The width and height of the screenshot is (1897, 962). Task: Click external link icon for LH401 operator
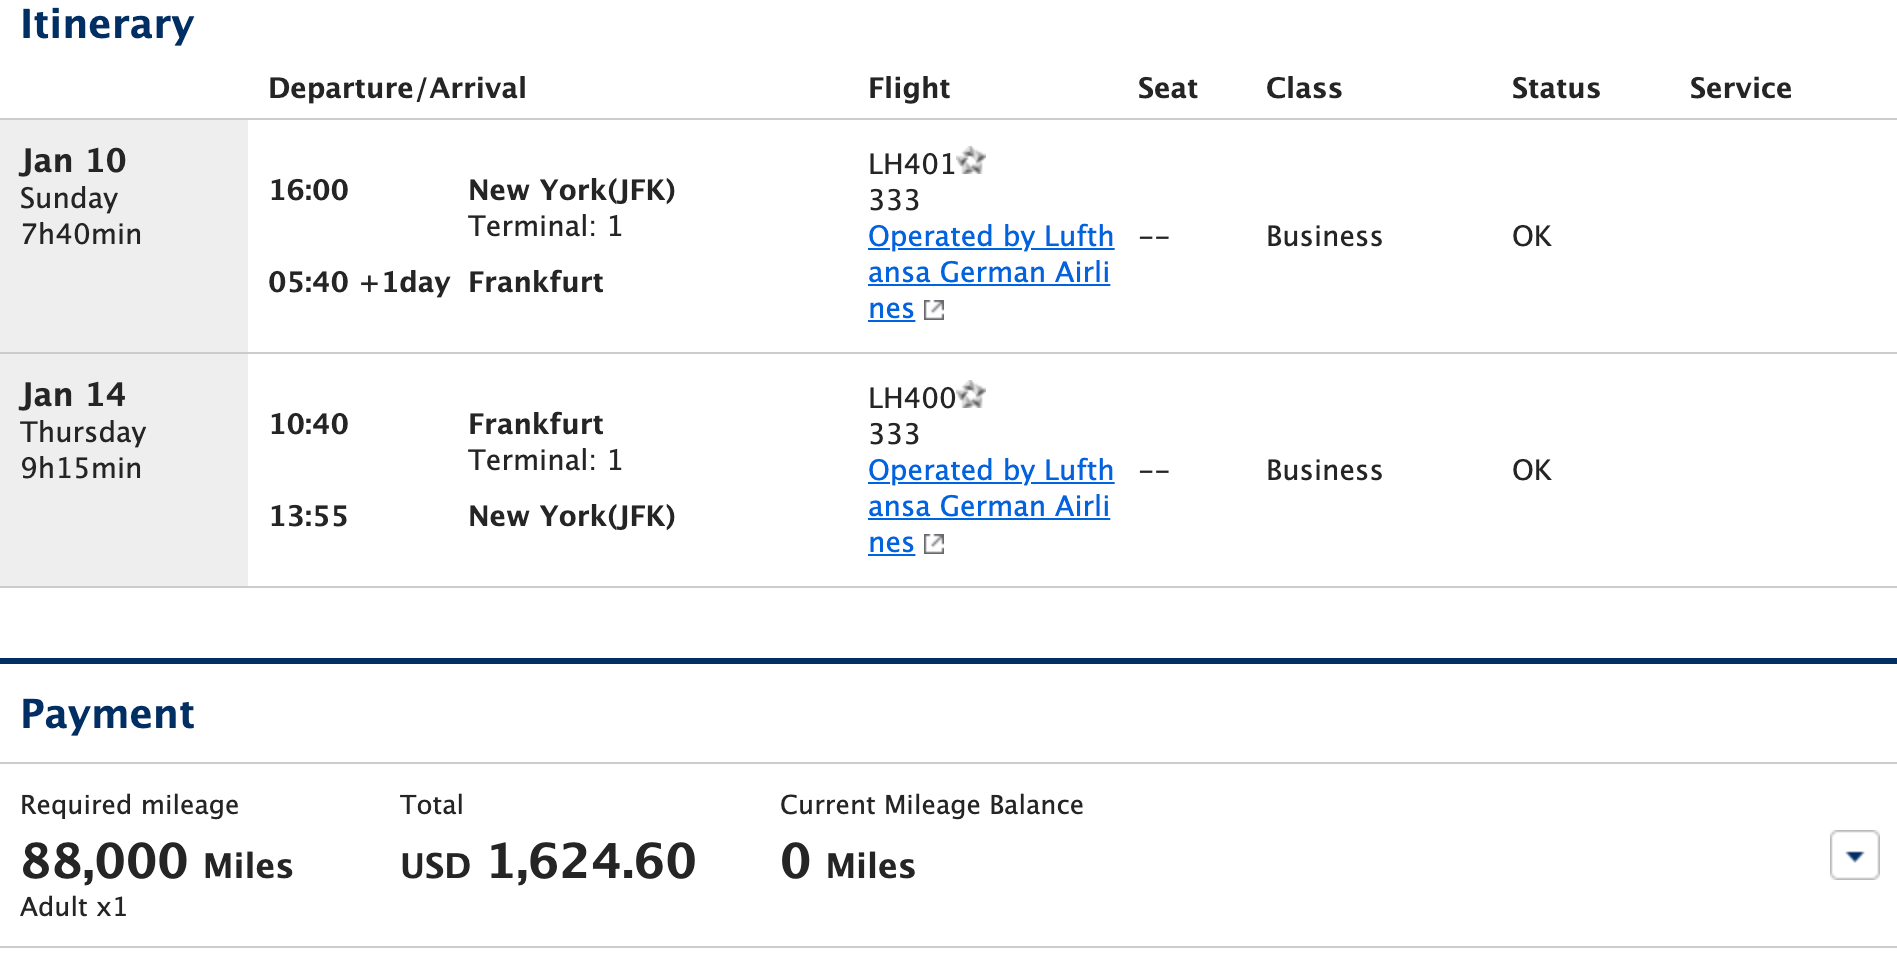[x=934, y=310]
